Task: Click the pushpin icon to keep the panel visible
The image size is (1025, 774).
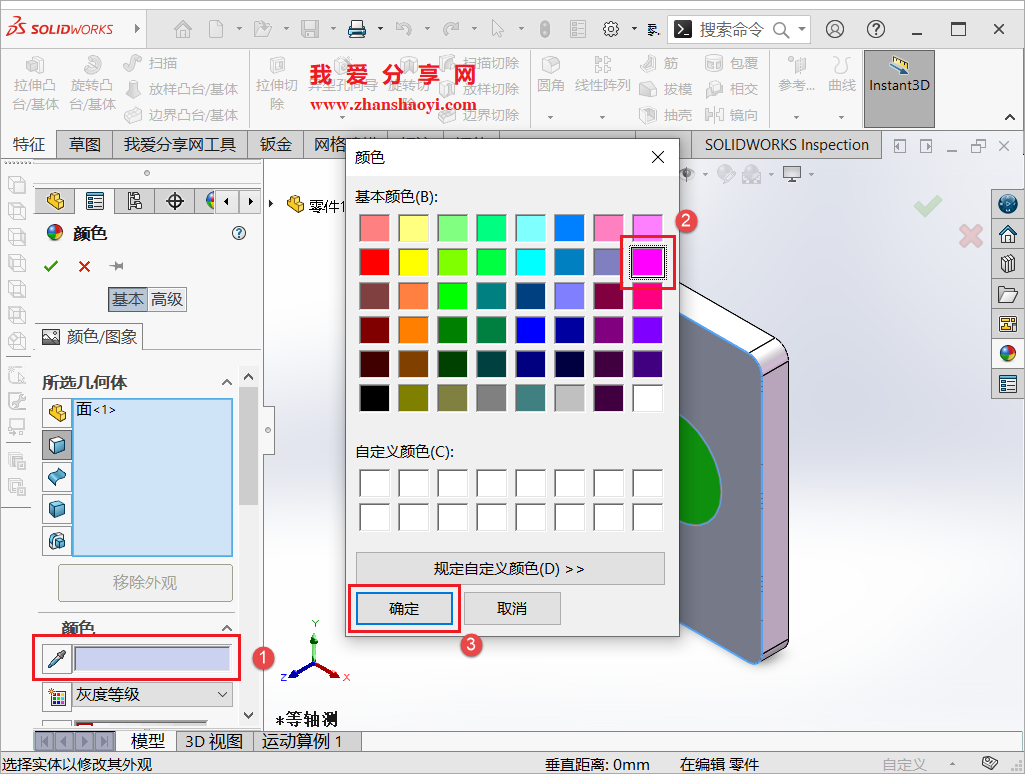Action: (x=114, y=266)
